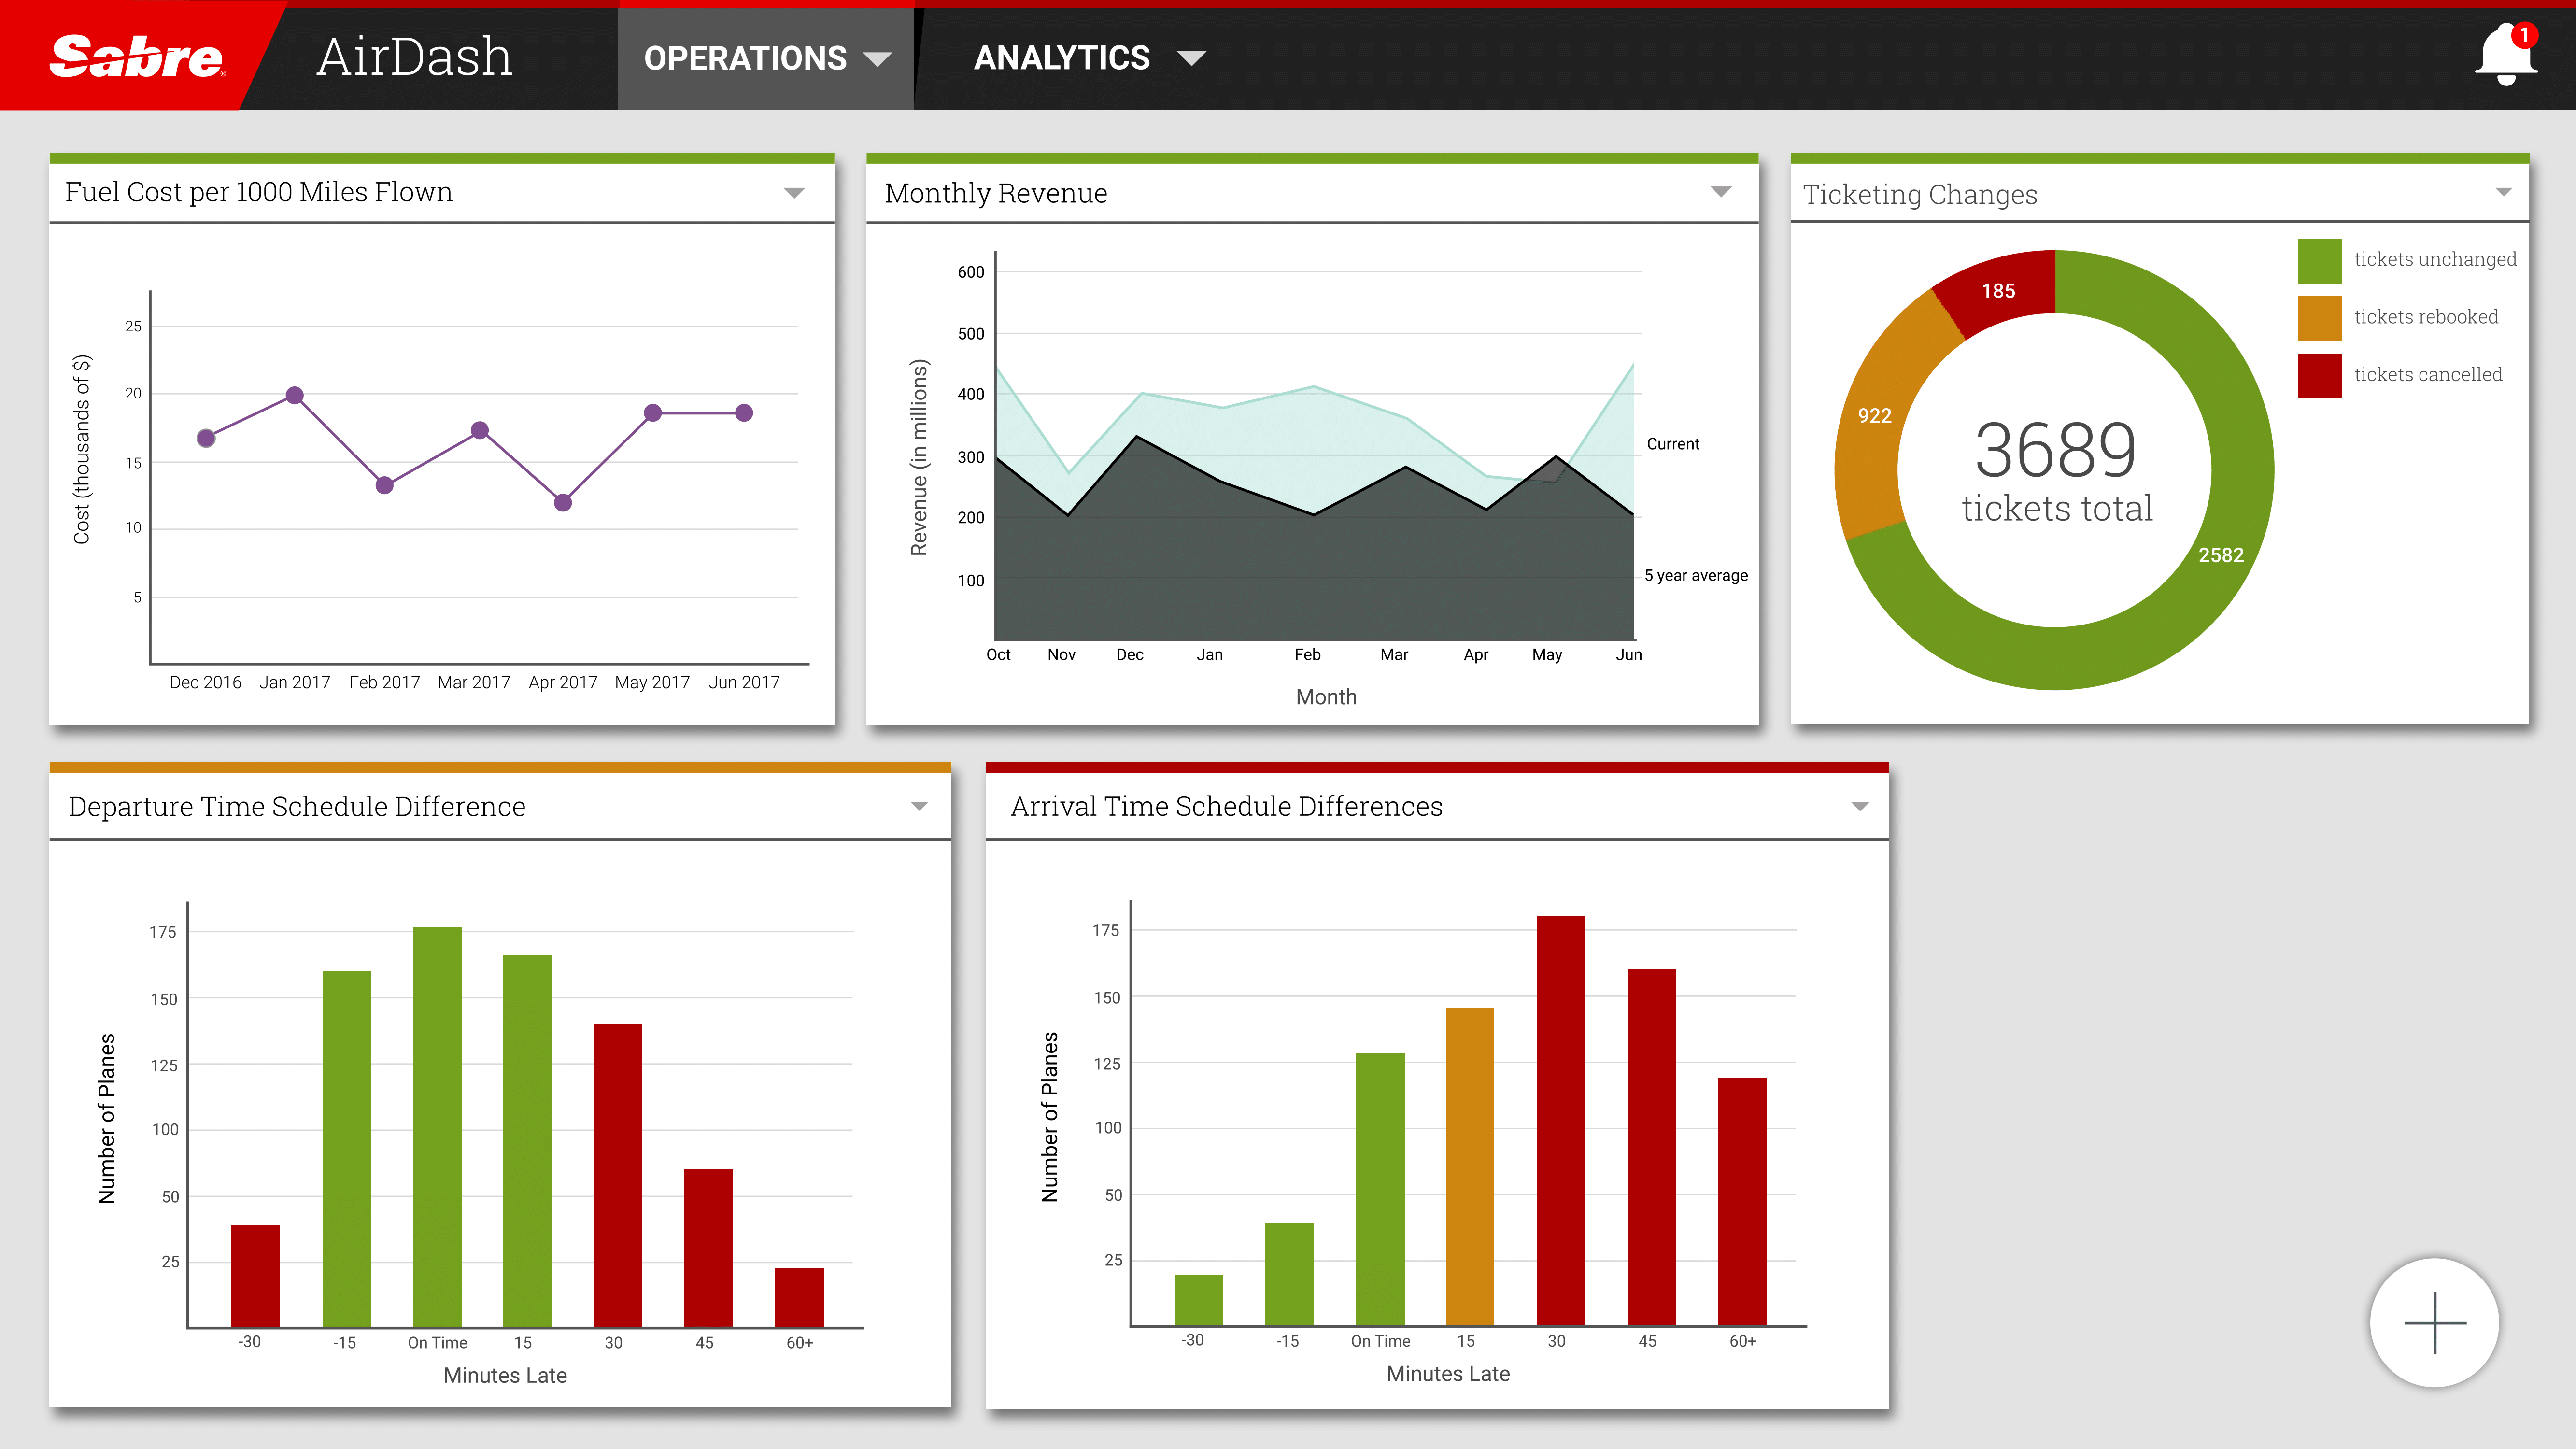This screenshot has width=2576, height=1449.
Task: Click the Departure chart 15 minutes bar
Action: pos(527,1142)
